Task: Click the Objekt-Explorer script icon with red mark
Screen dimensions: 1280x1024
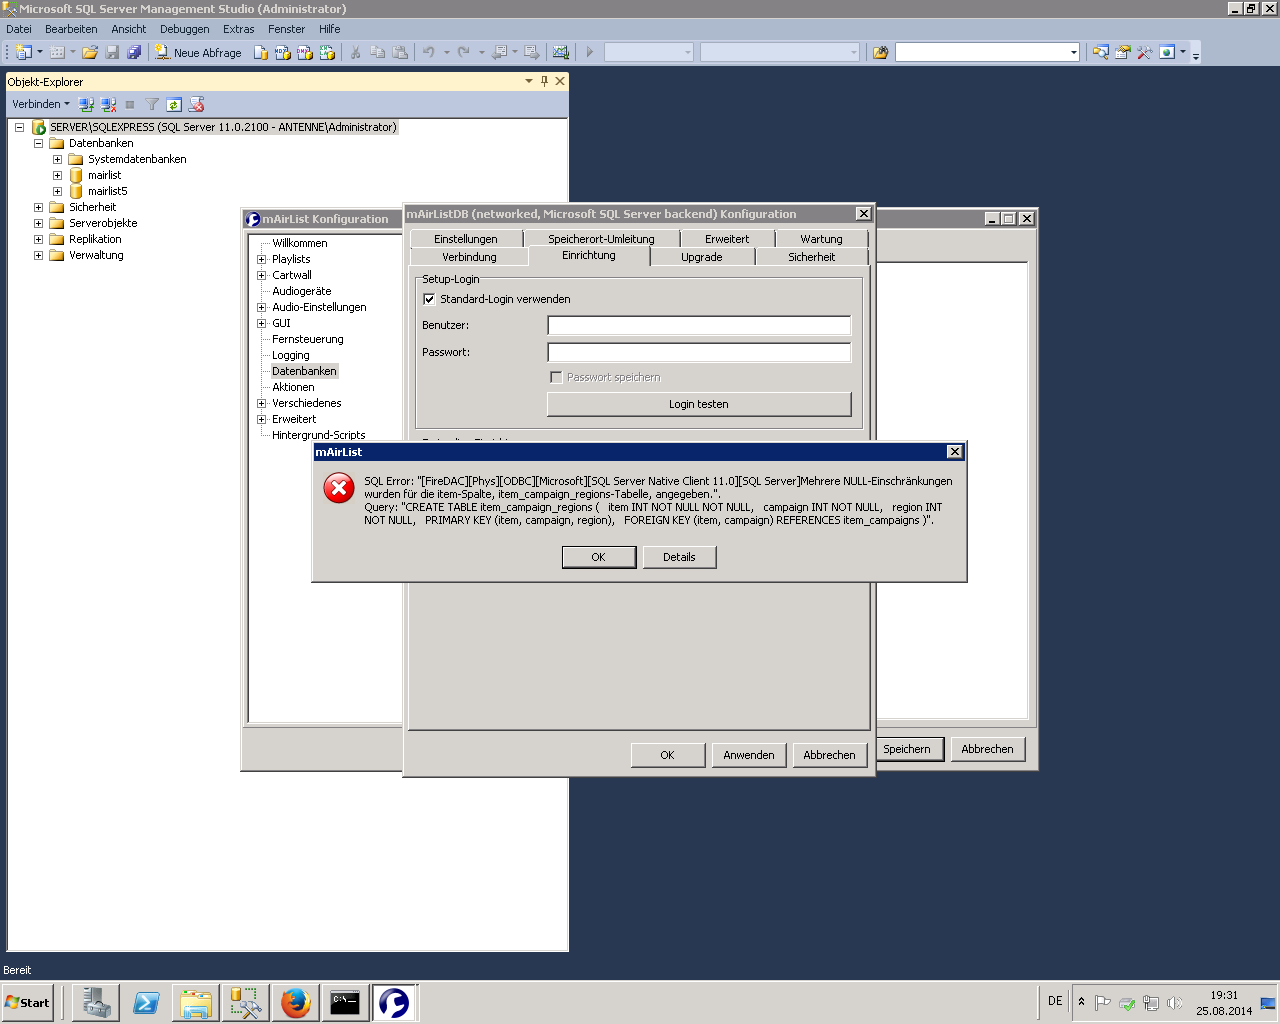Action: click(x=197, y=104)
